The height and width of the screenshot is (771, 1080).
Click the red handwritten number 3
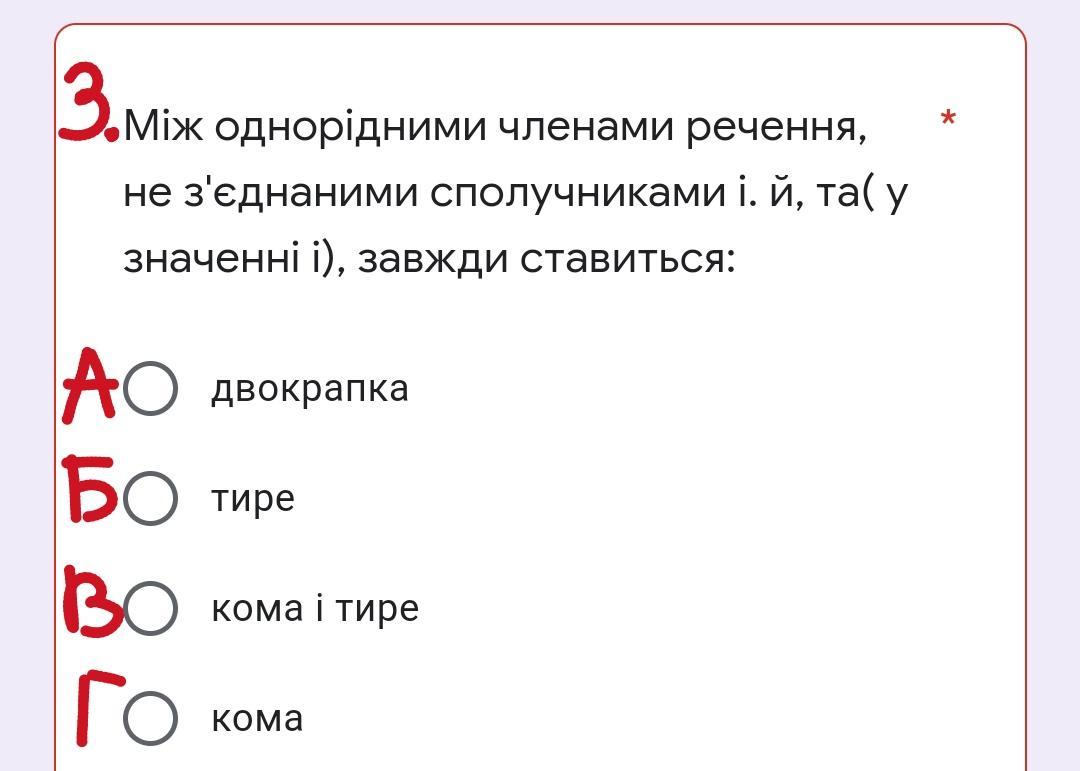[x=87, y=103]
